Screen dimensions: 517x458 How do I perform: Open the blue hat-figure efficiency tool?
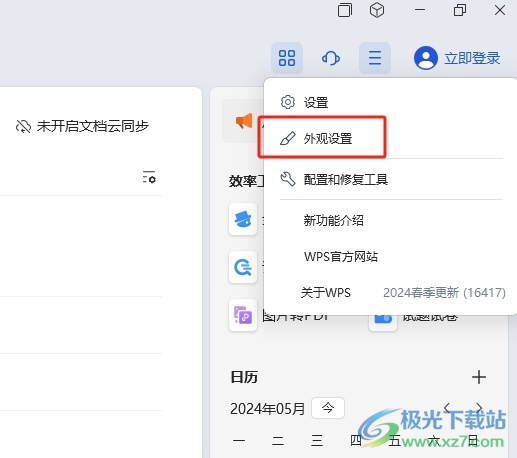[243, 219]
